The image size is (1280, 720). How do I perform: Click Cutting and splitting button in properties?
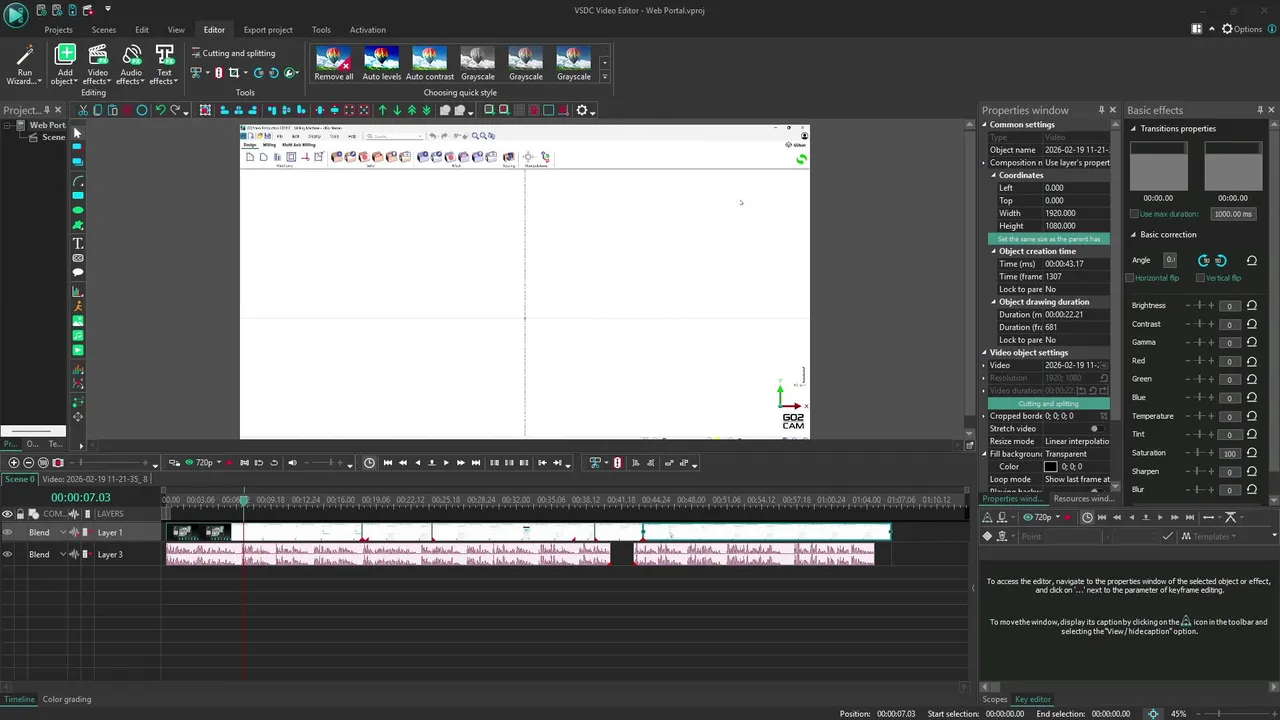(x=1049, y=403)
